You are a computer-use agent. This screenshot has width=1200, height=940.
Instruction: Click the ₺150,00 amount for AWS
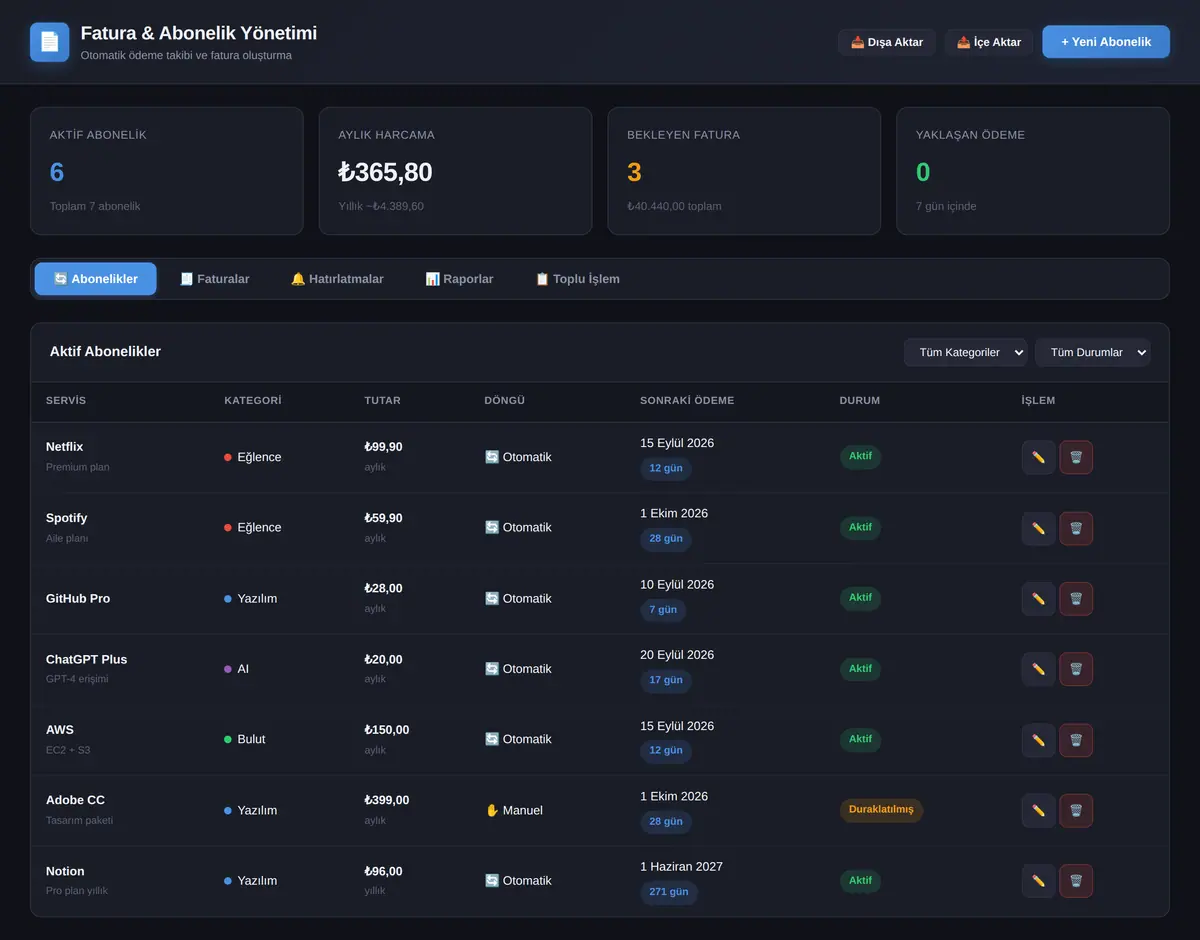point(387,730)
